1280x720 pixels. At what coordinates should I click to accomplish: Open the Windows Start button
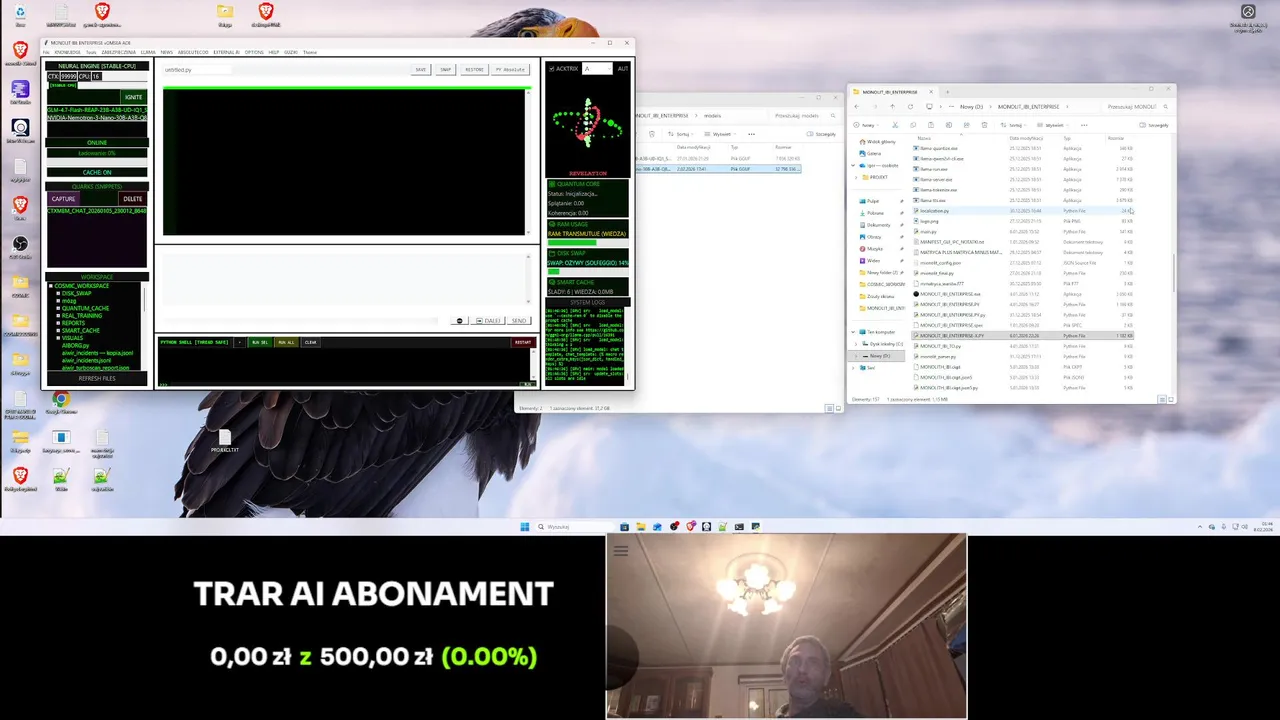(x=524, y=526)
